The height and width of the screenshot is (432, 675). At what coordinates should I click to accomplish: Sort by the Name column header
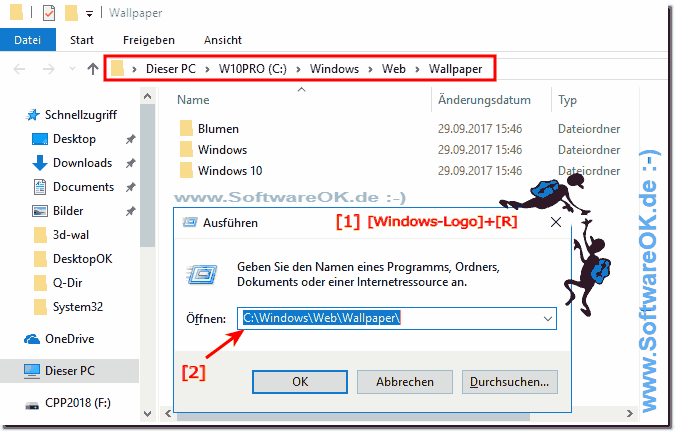(193, 100)
